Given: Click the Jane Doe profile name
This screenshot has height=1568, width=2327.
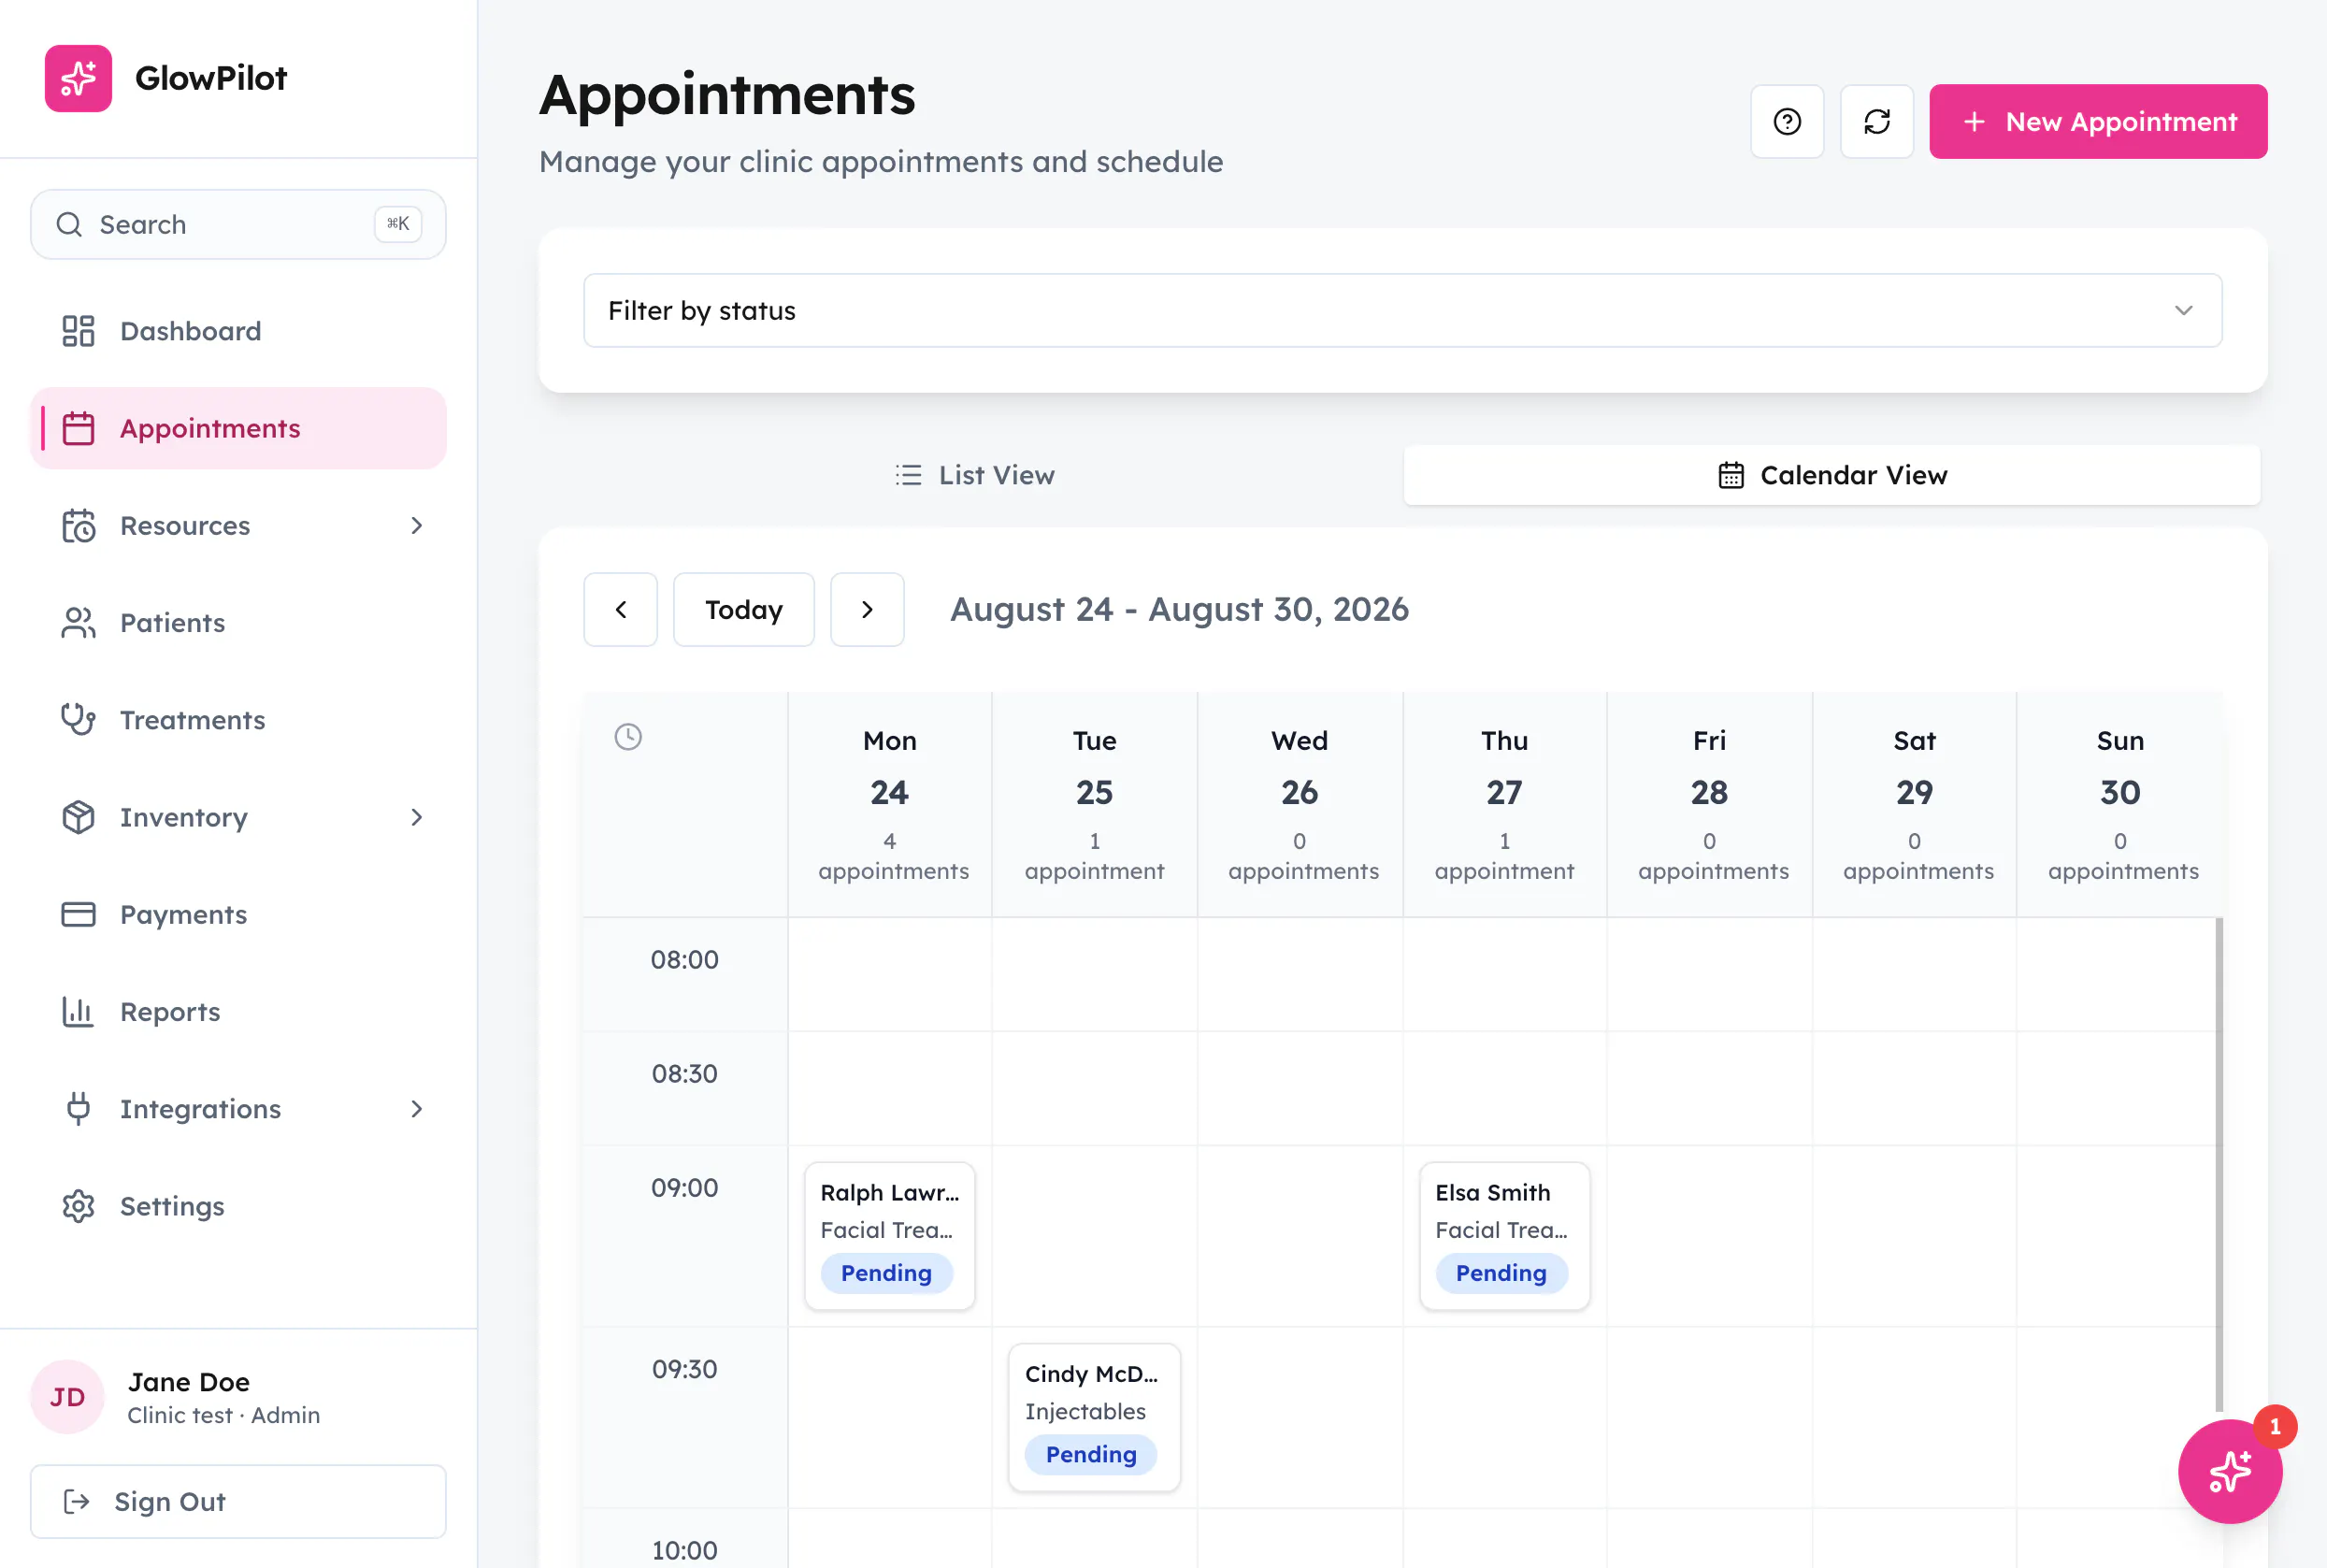Looking at the screenshot, I should 189,1382.
